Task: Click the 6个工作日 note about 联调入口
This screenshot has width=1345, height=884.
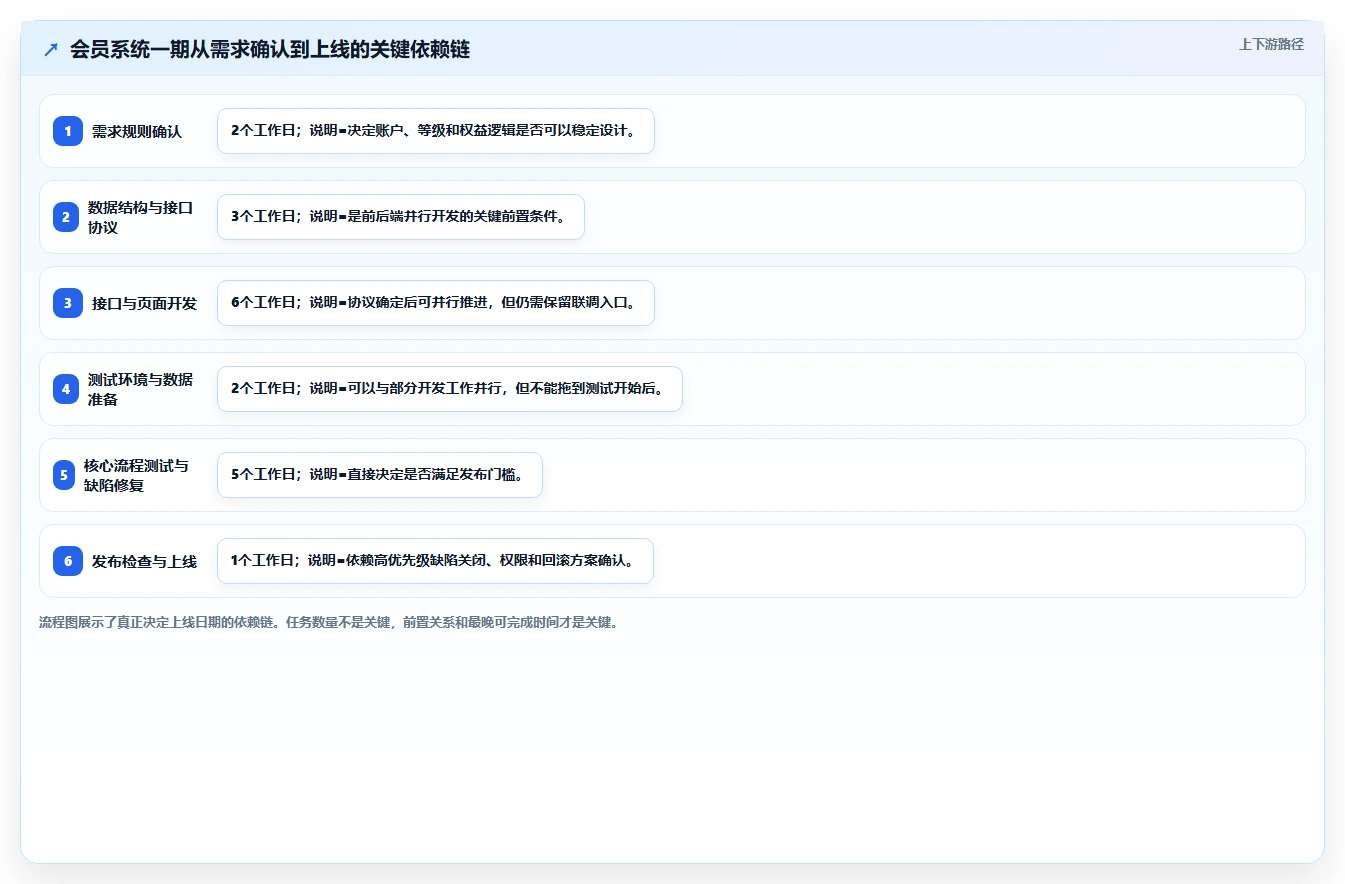Action: (436, 303)
